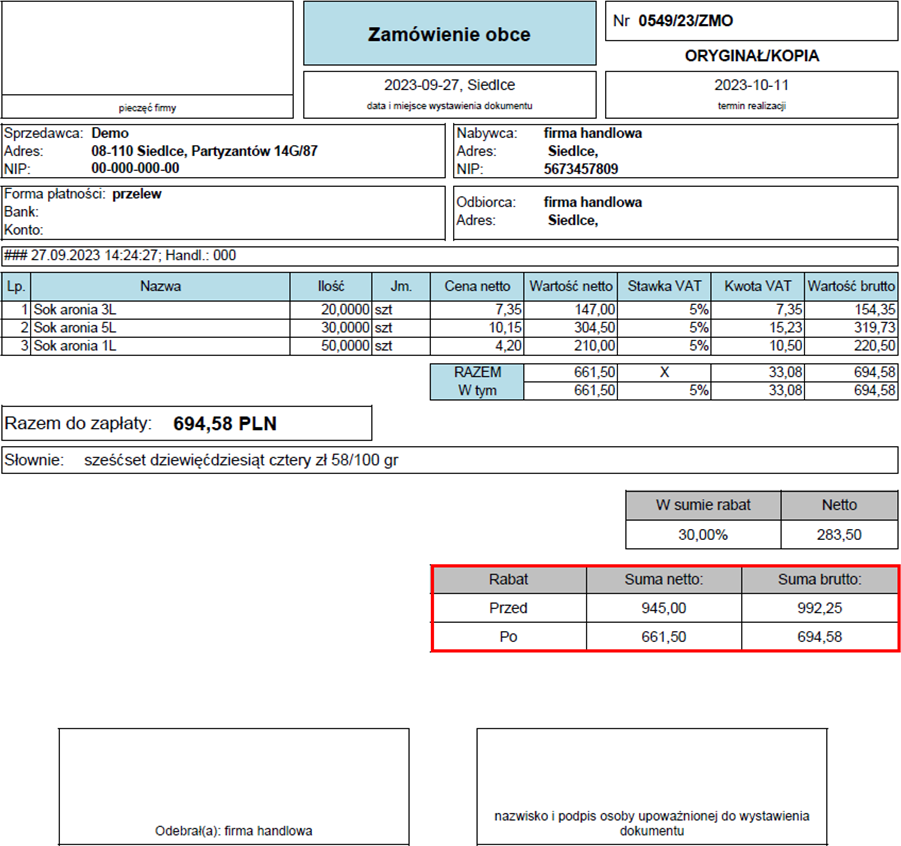Click the "Zamówienie obce" document title
Viewport: 901px width, 846px height.
(x=449, y=35)
